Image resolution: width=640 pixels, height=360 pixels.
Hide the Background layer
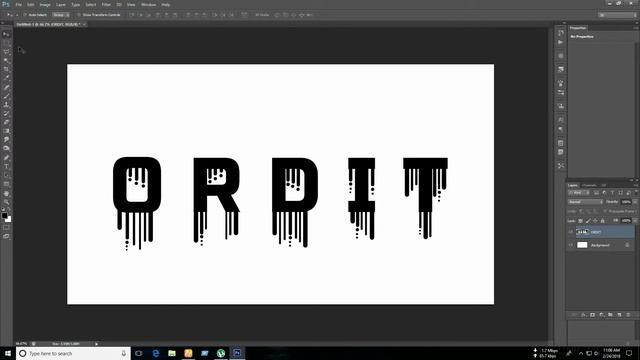[571, 245]
